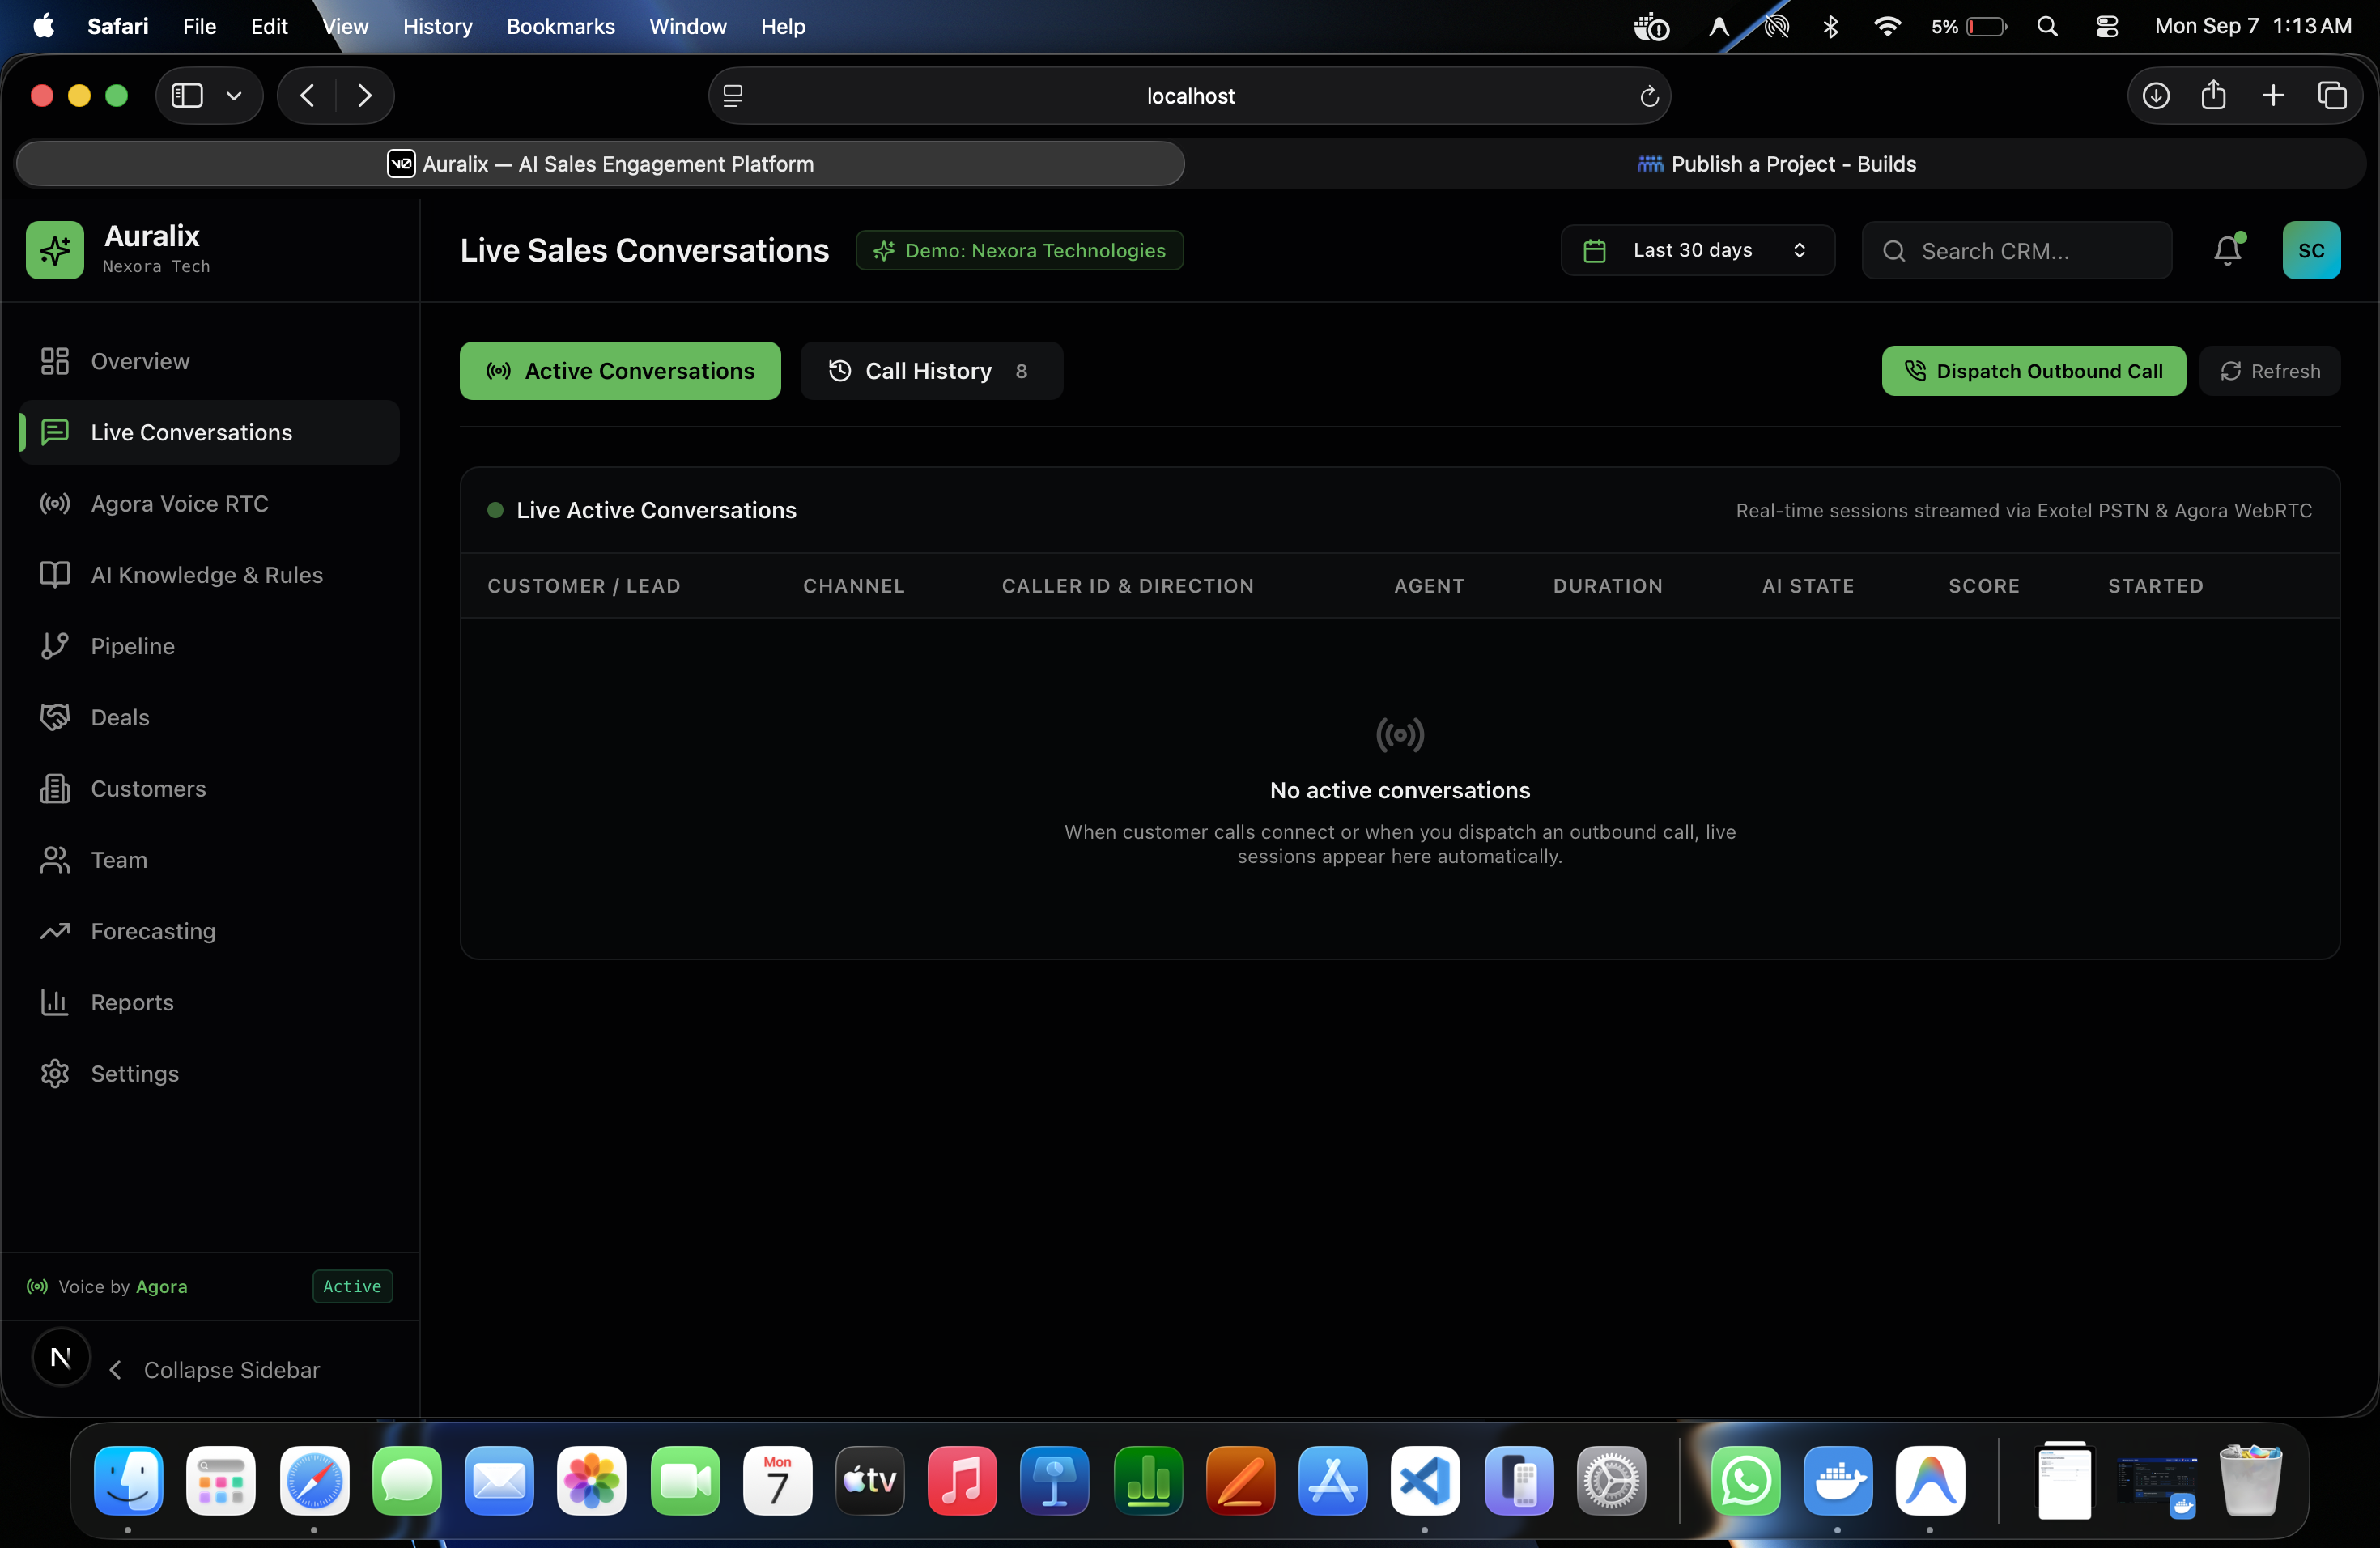Open a new Safari tab
The width and height of the screenshot is (2380, 1548).
tap(2273, 95)
